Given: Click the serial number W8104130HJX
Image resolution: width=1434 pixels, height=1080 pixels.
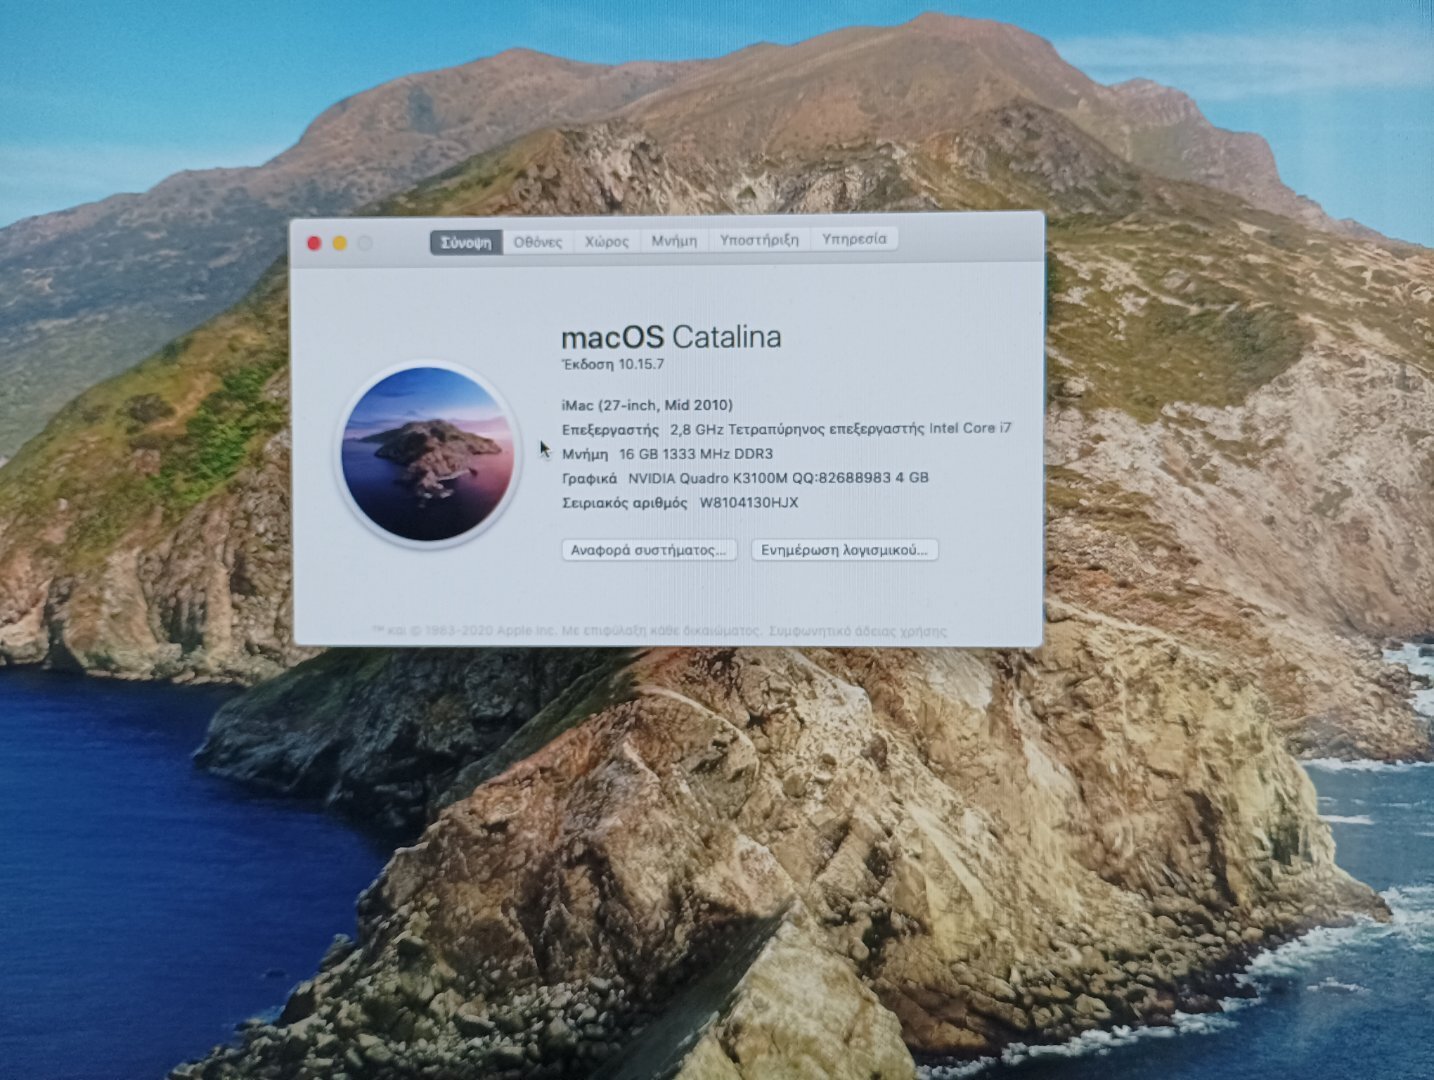Looking at the screenshot, I should (x=749, y=503).
